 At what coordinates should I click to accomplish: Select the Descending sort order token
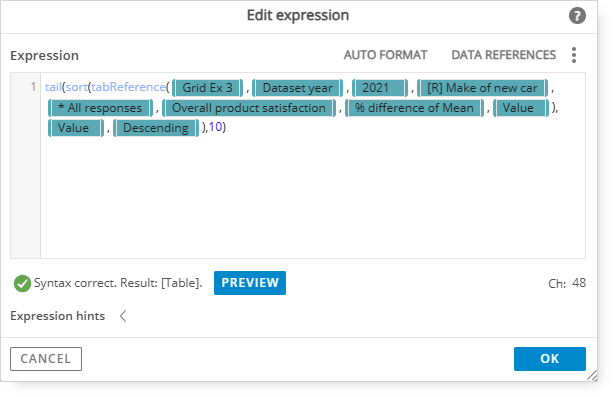click(x=156, y=128)
